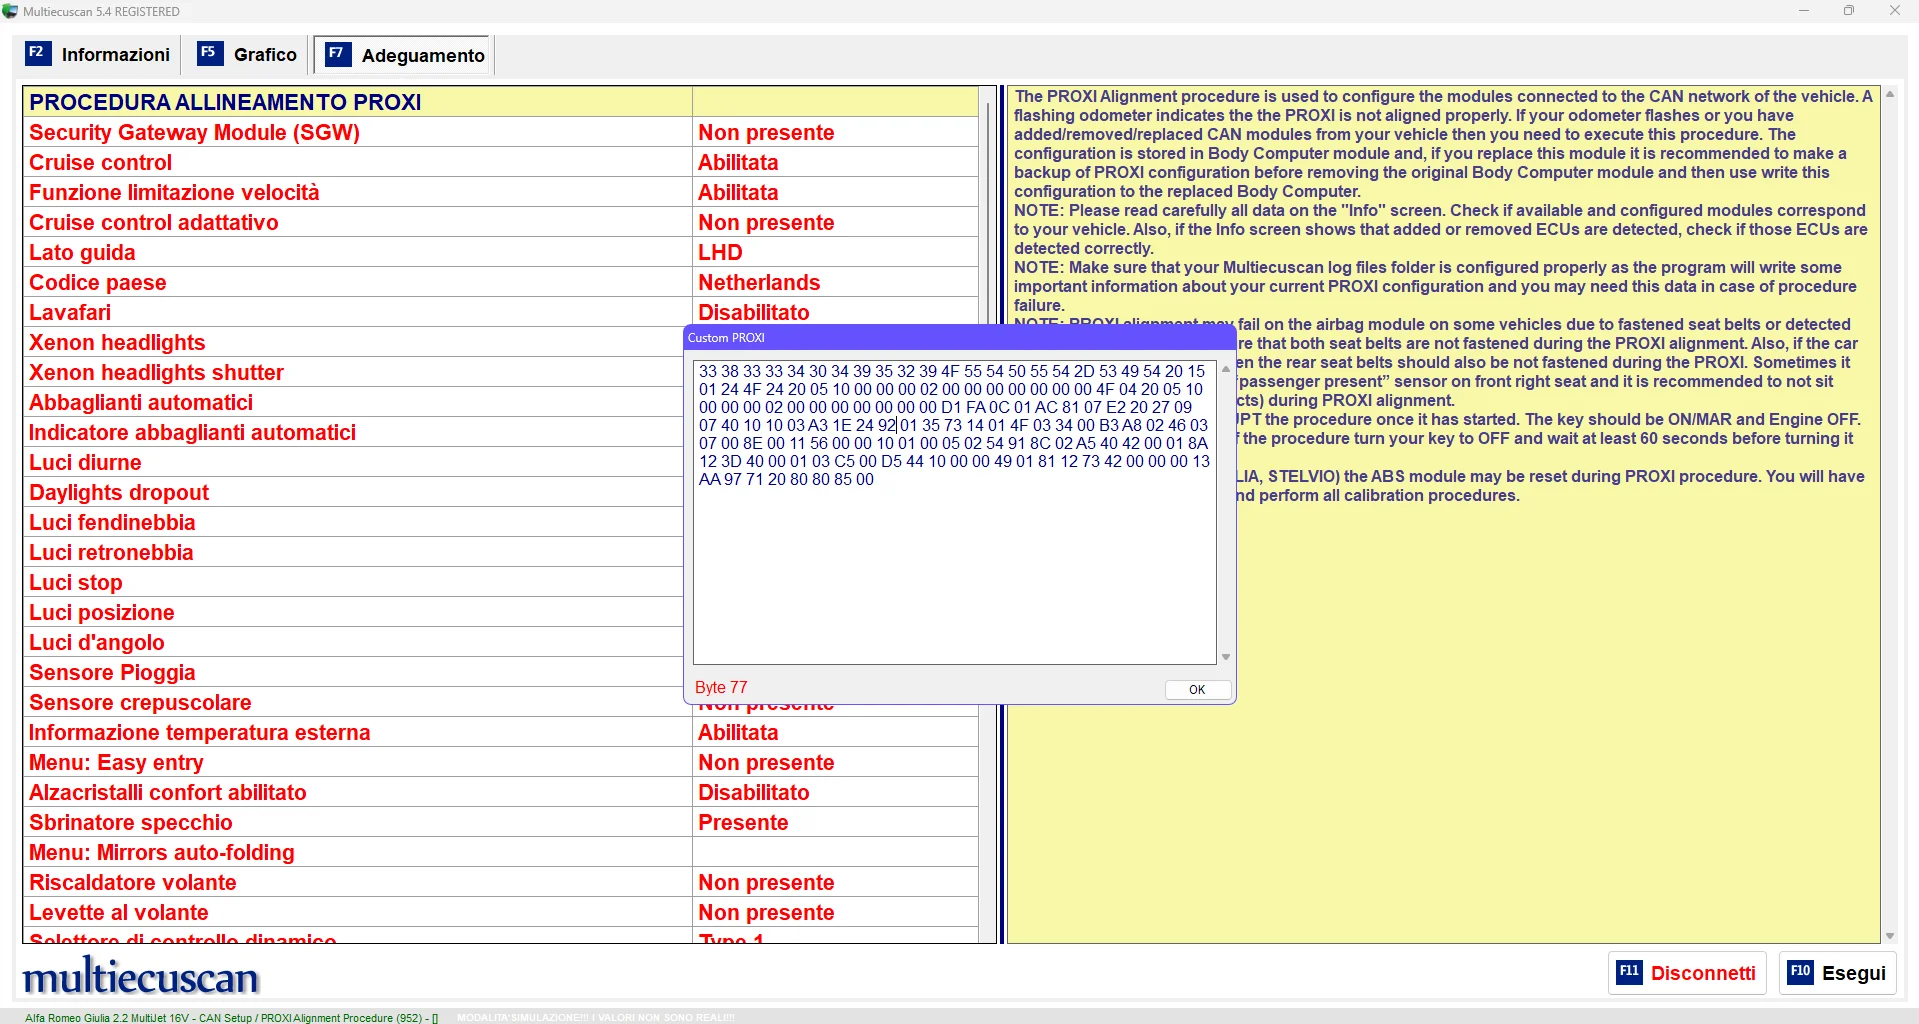Click the Netherlands country code value
Image resolution: width=1919 pixels, height=1024 pixels.
point(759,282)
